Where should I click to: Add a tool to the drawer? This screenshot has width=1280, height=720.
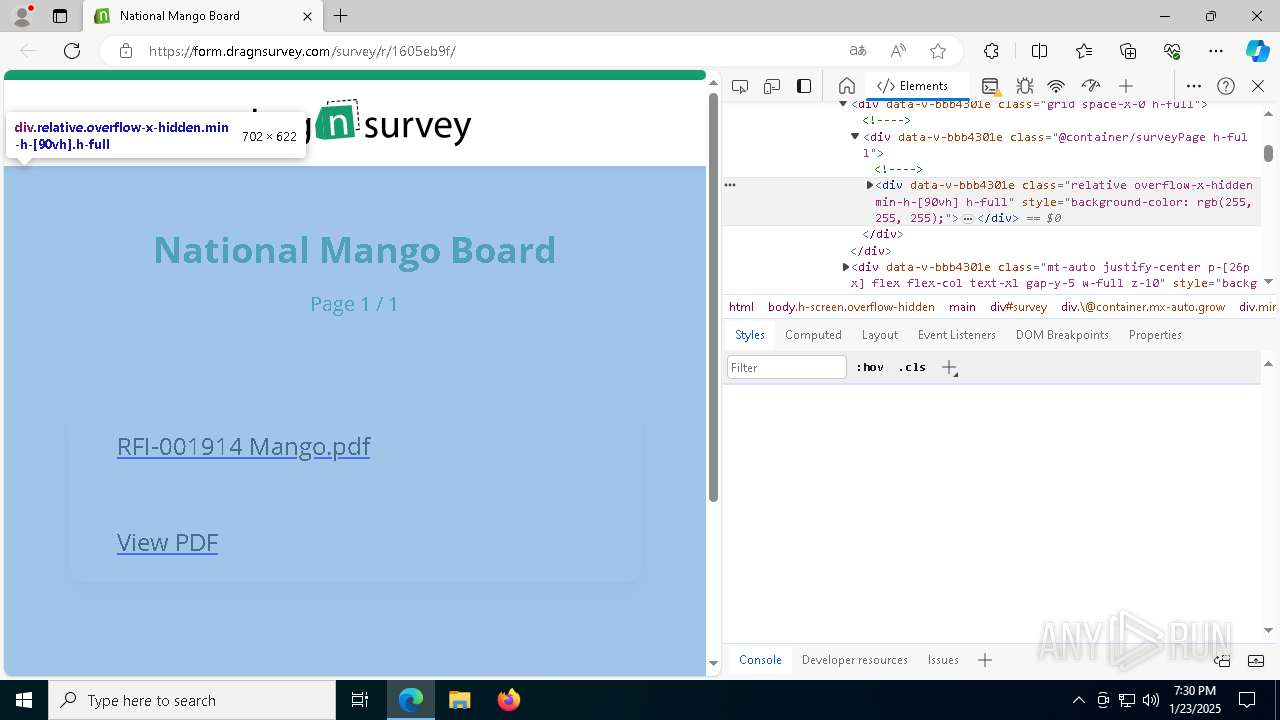tap(985, 660)
